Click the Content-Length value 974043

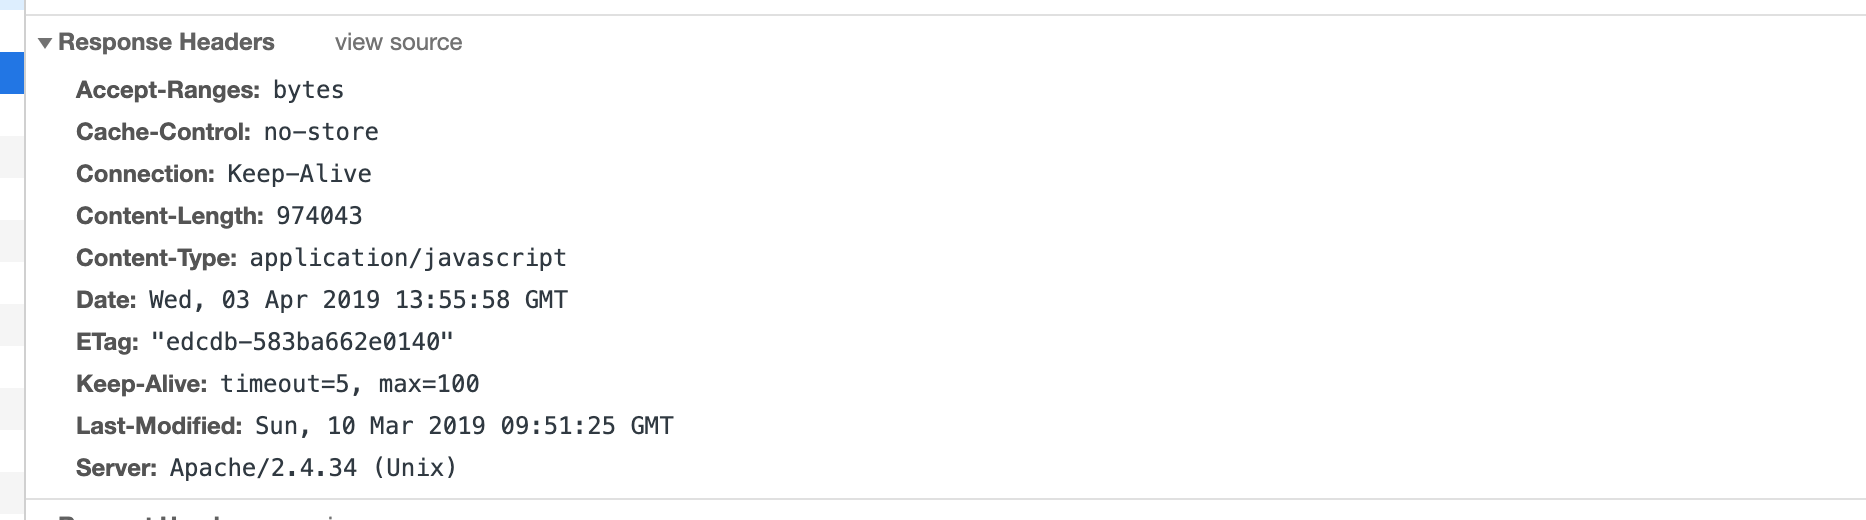coord(319,216)
